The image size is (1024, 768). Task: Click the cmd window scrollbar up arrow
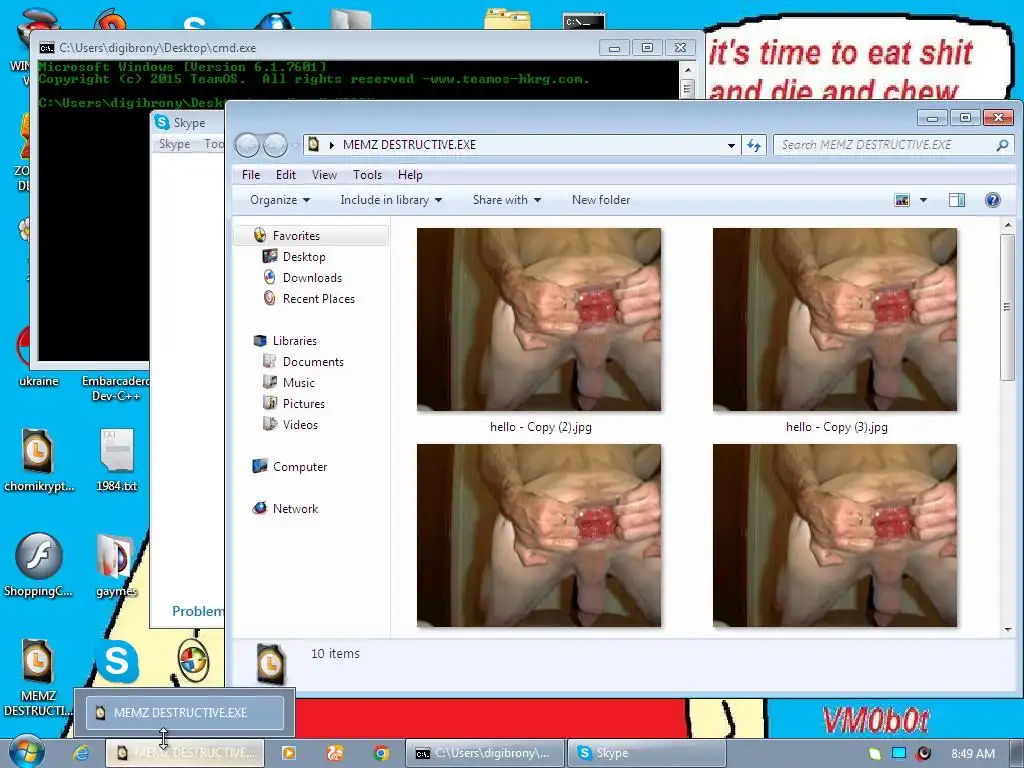coord(687,69)
